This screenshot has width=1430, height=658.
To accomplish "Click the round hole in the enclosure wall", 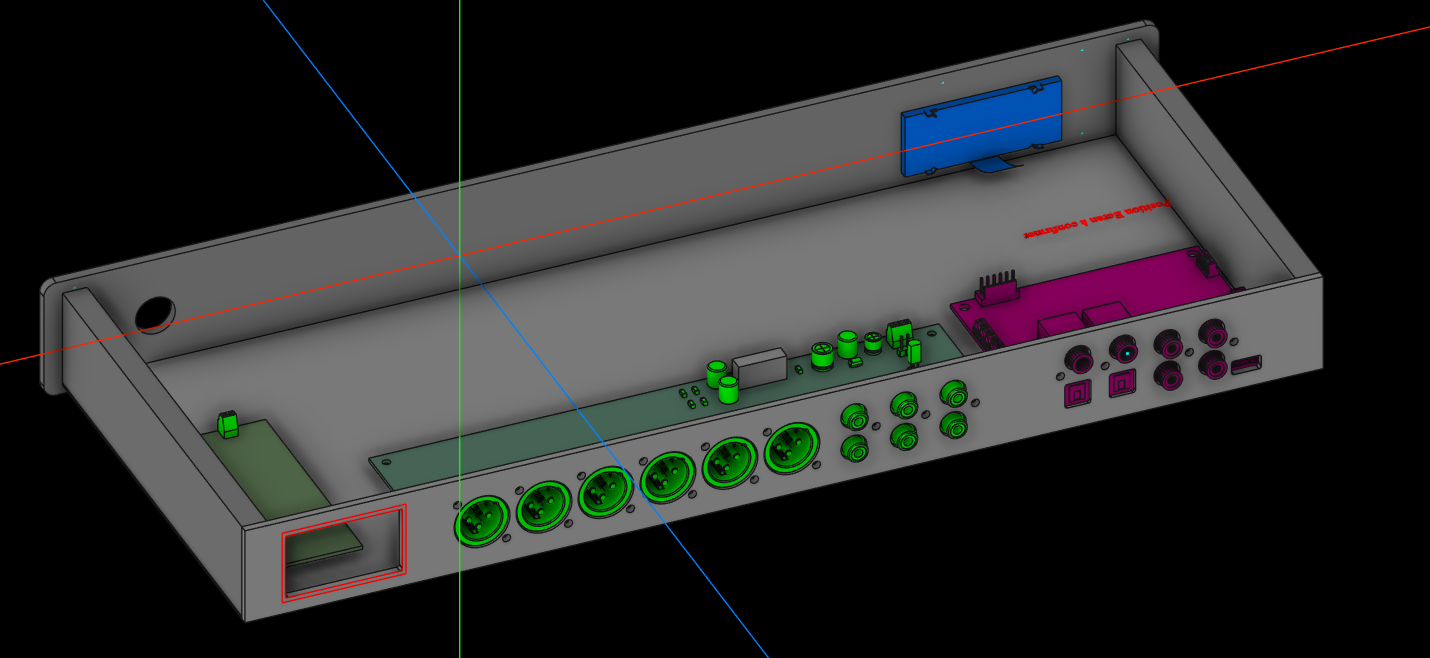I will point(153,313).
